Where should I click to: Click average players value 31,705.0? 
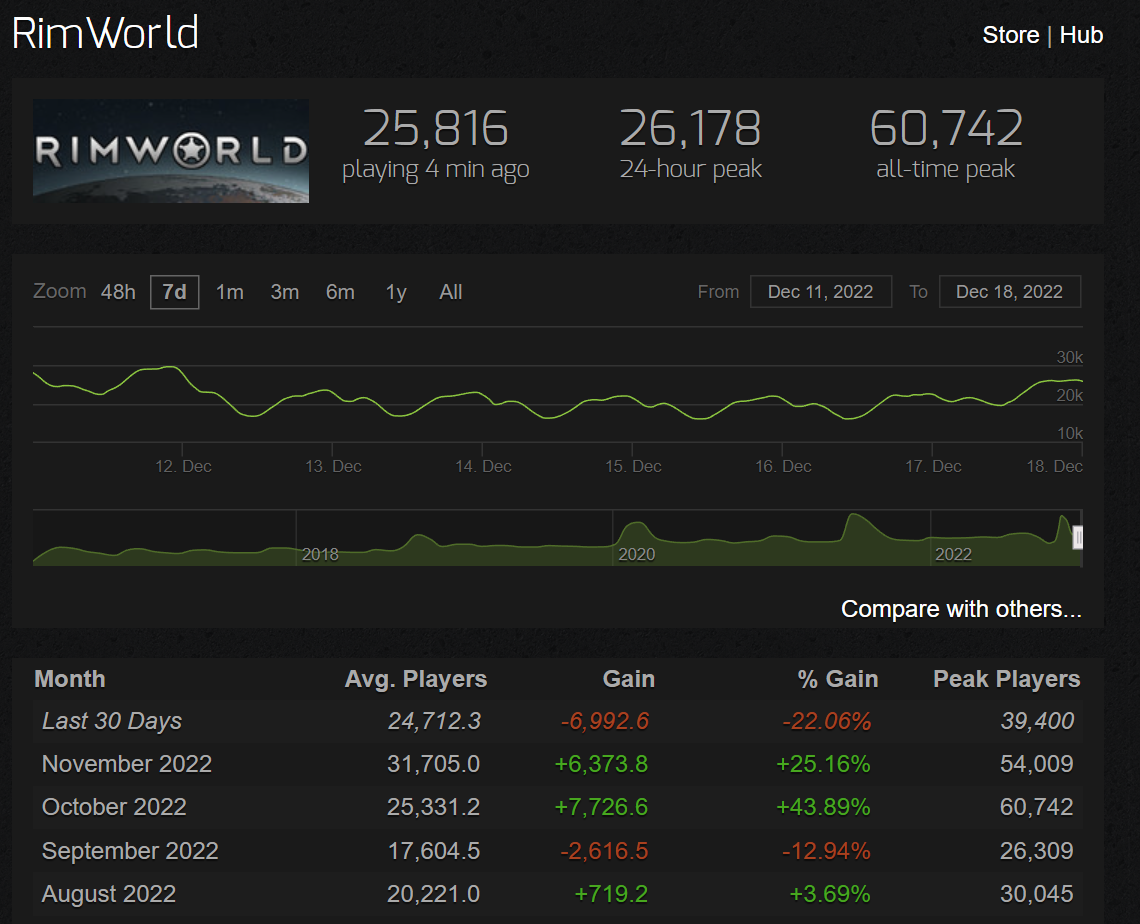pyautogui.click(x=433, y=764)
